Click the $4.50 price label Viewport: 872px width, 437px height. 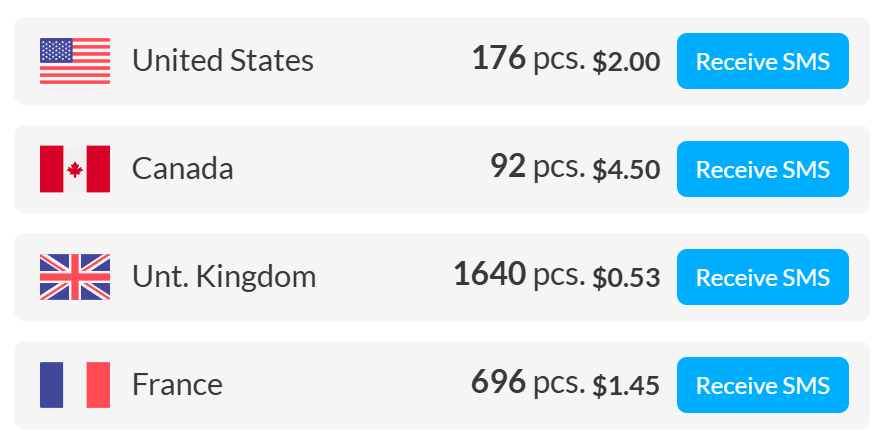pos(626,170)
